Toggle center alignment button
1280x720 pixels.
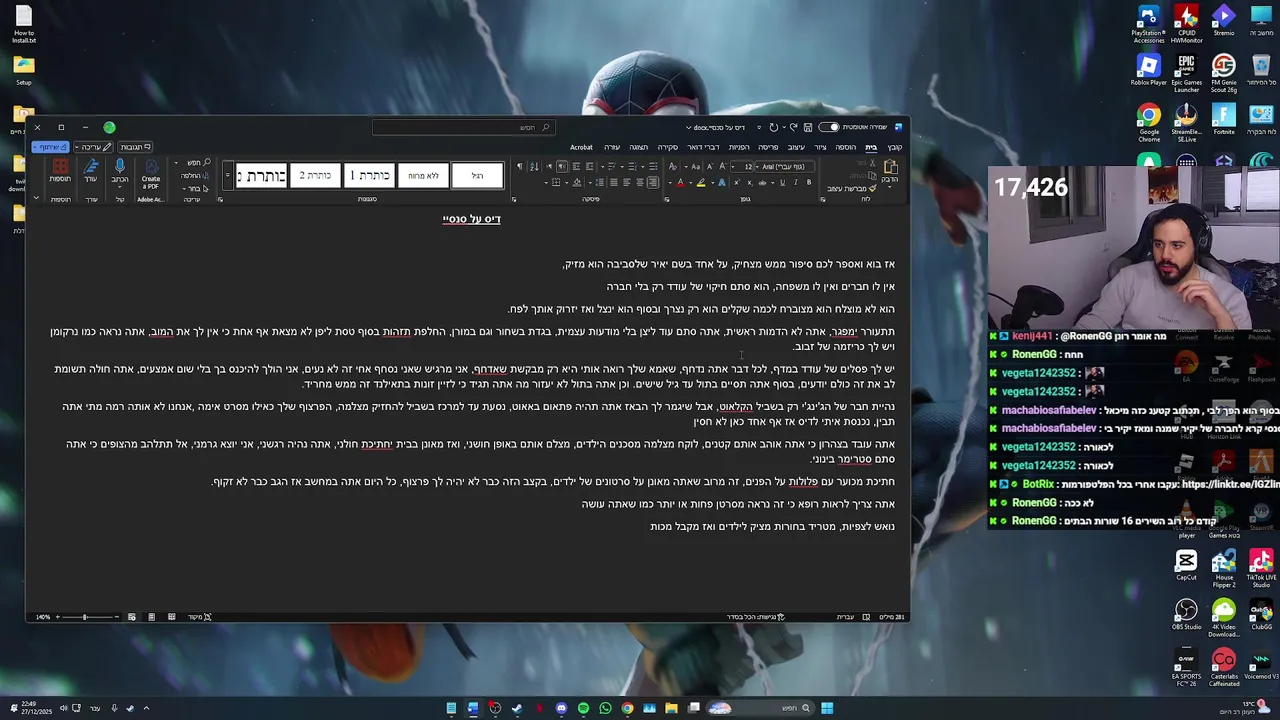tap(640, 182)
